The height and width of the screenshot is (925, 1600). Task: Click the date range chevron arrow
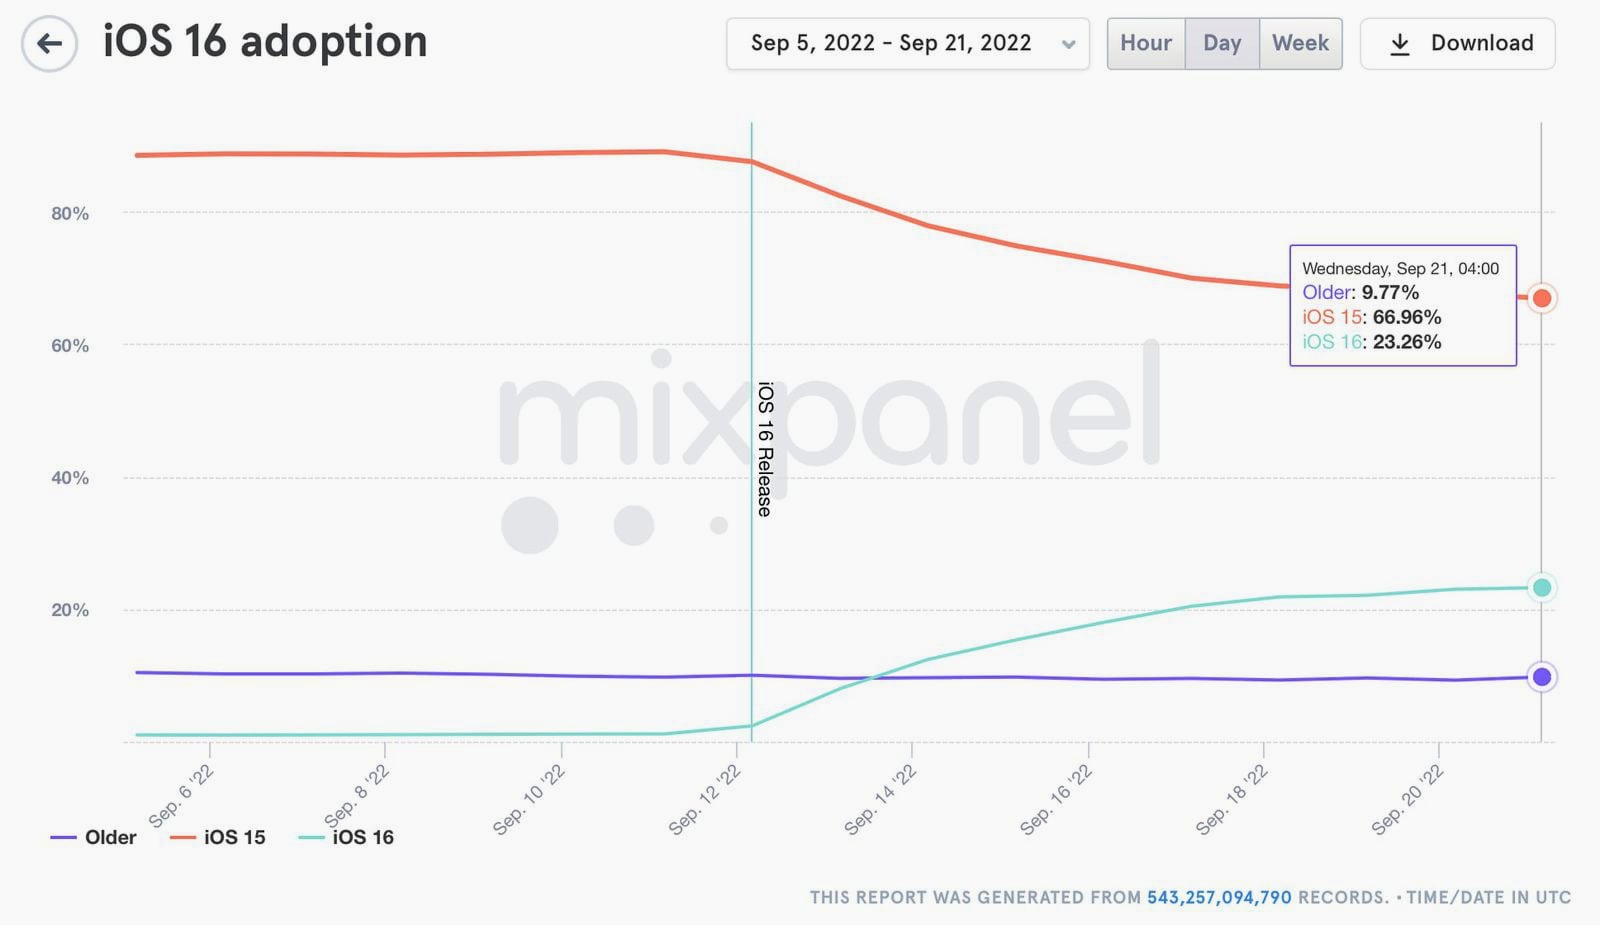pyautogui.click(x=1068, y=44)
